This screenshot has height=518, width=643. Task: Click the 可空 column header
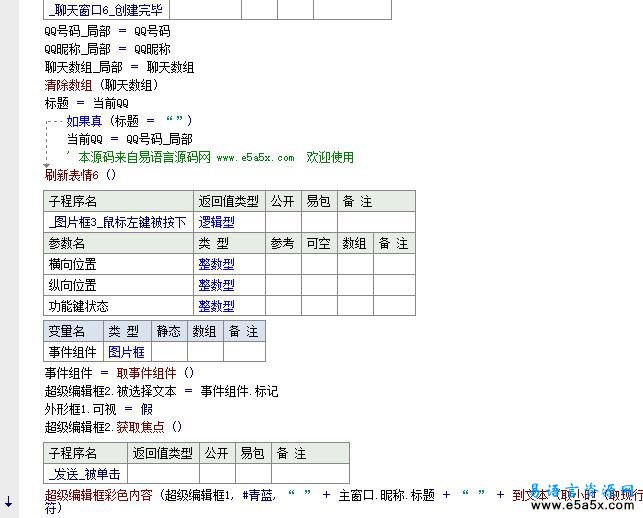pyautogui.click(x=319, y=244)
